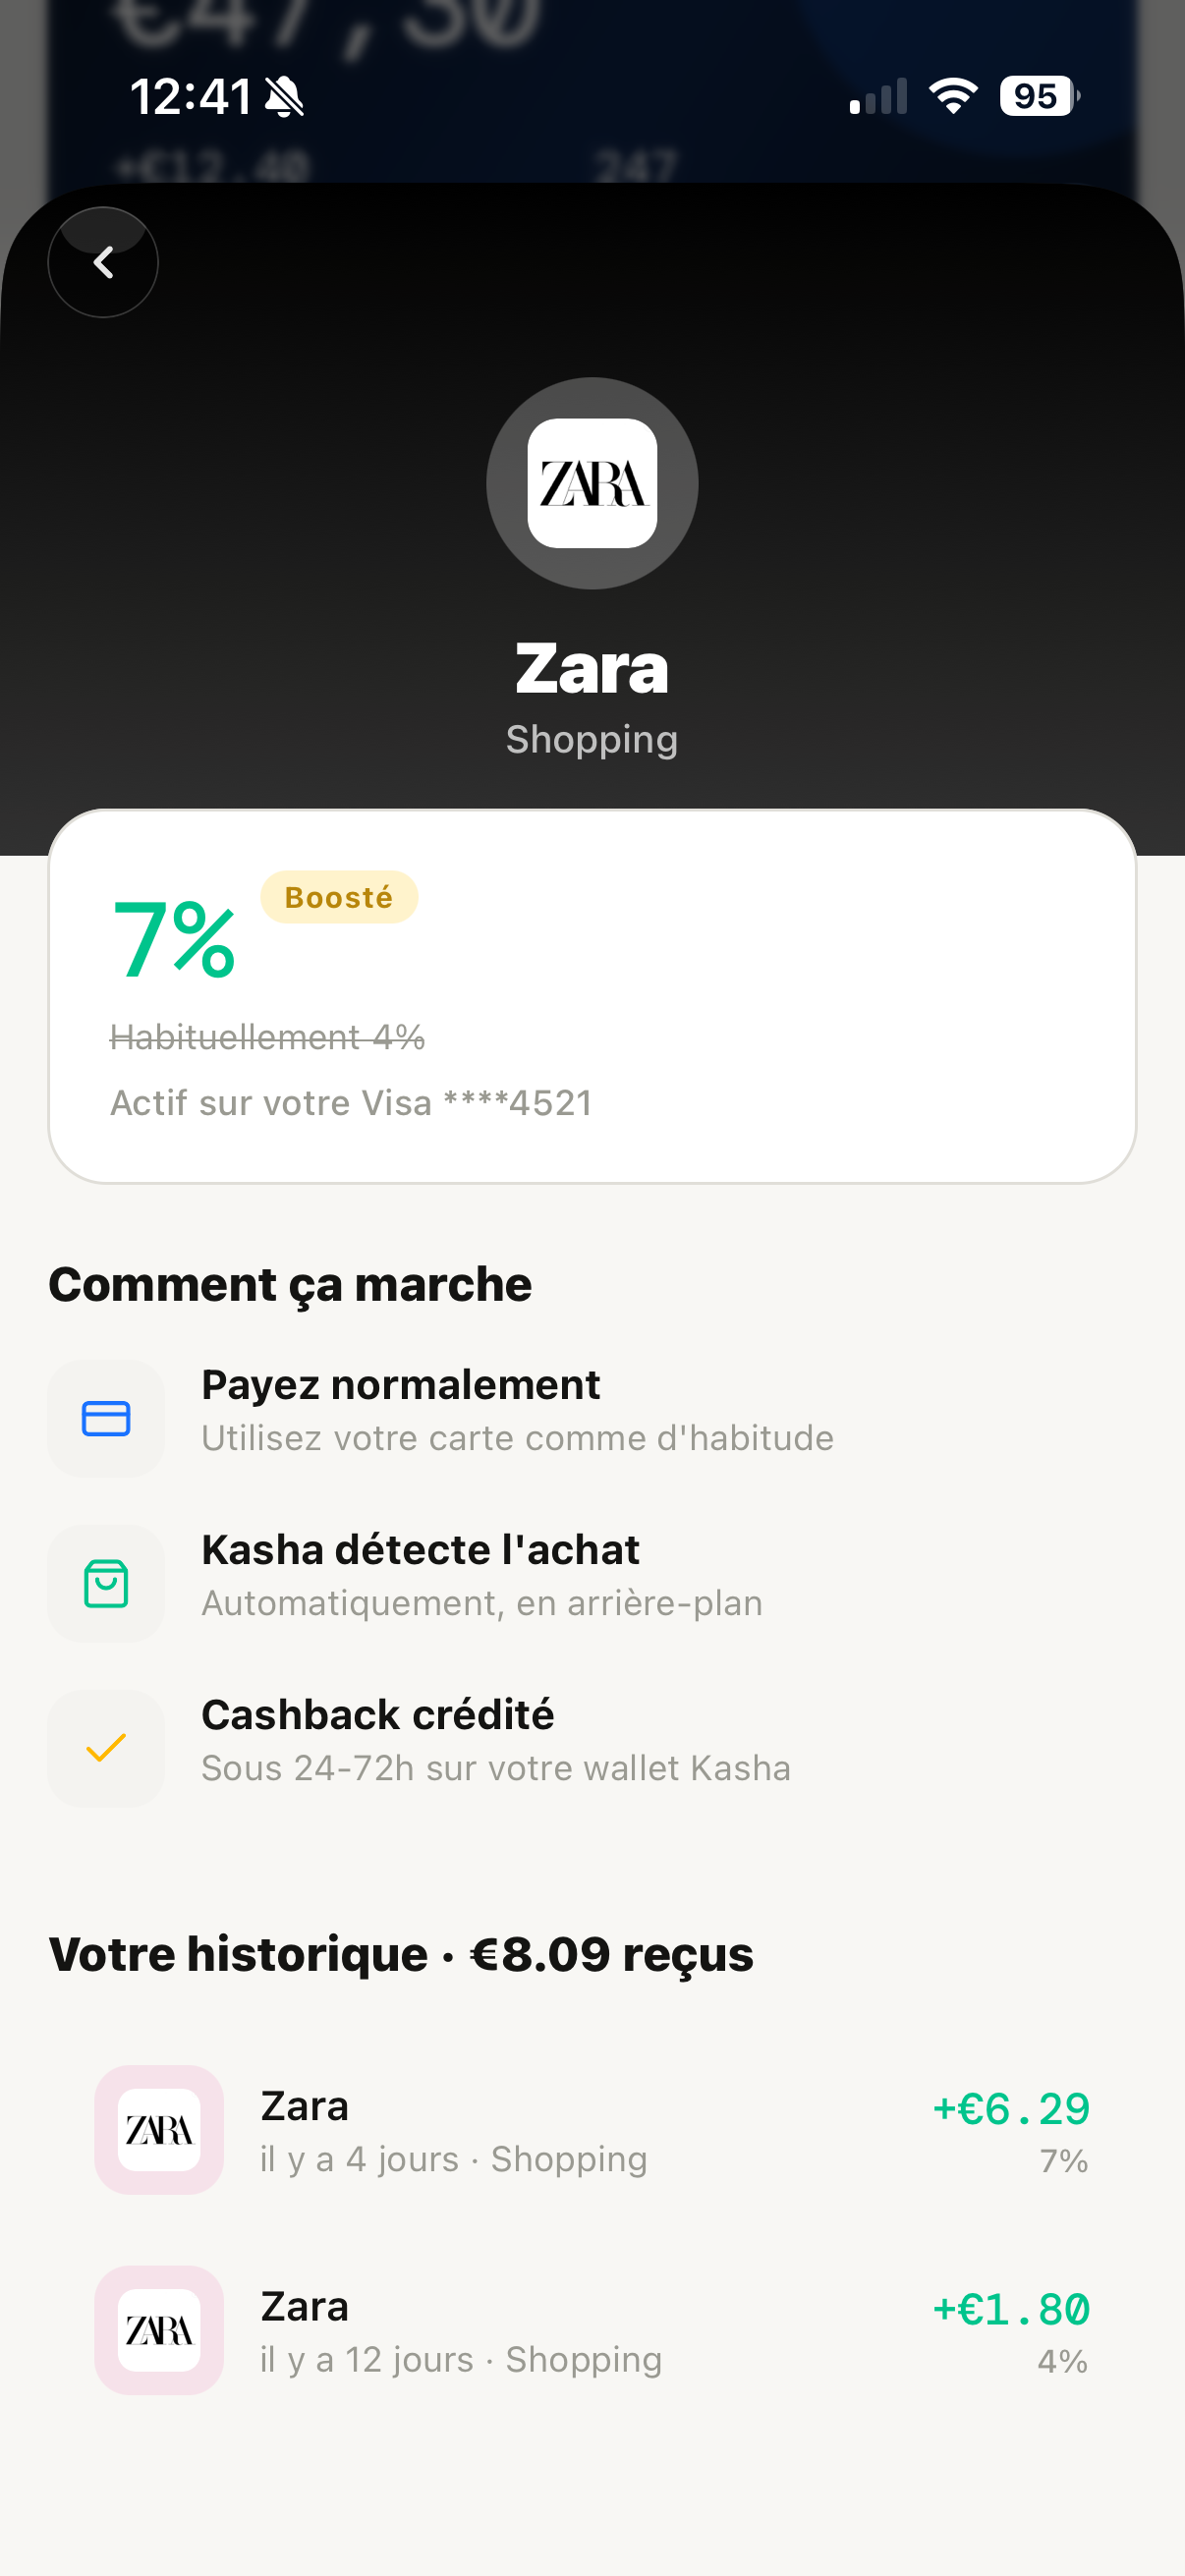Viewport: 1185px width, 2576px height.
Task: Tap the Habituellement 4% text
Action: click(267, 1037)
